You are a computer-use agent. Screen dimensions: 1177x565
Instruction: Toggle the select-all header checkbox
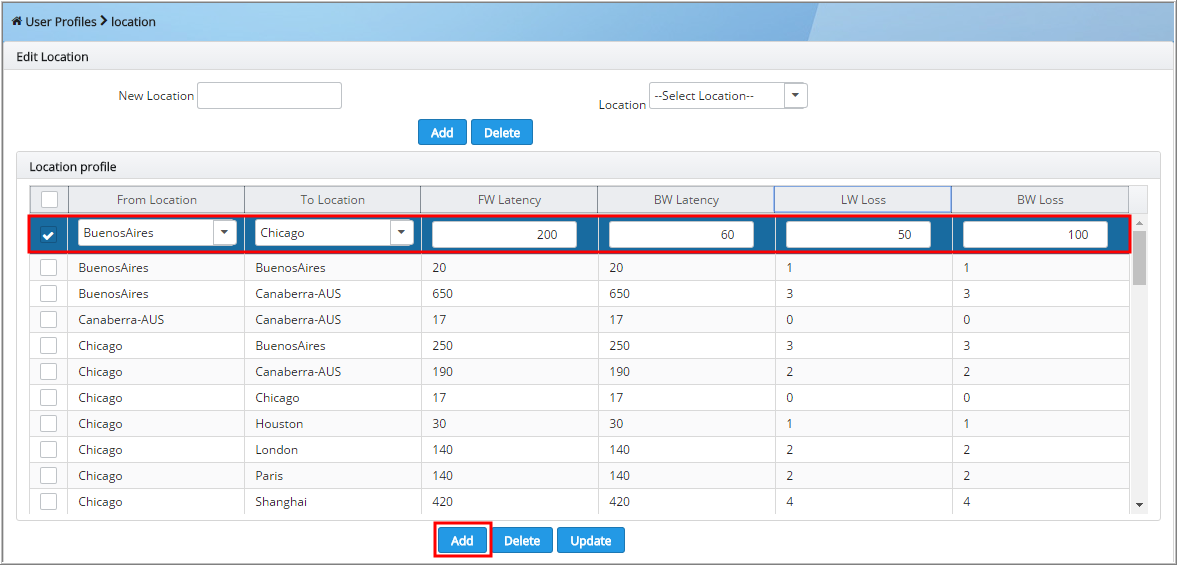pyautogui.click(x=49, y=200)
